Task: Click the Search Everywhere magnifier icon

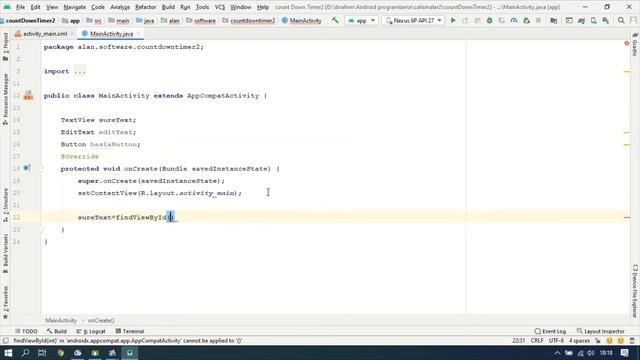Action: 621,20
